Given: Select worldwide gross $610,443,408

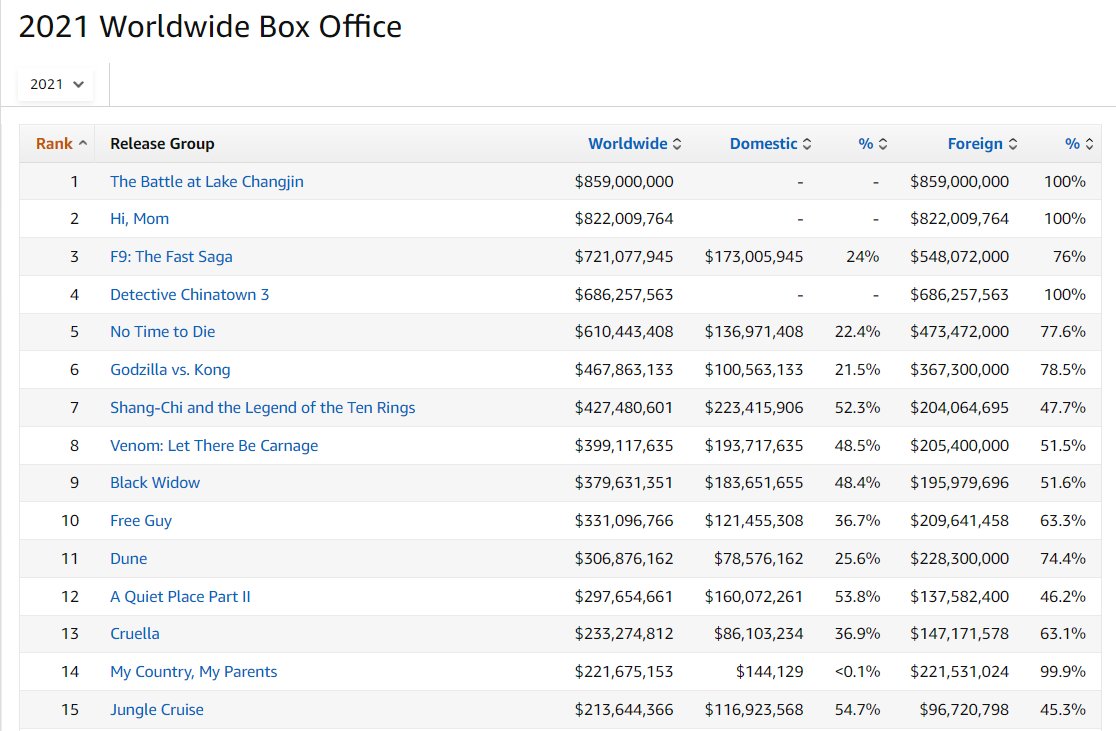Looking at the screenshot, I should point(624,332).
